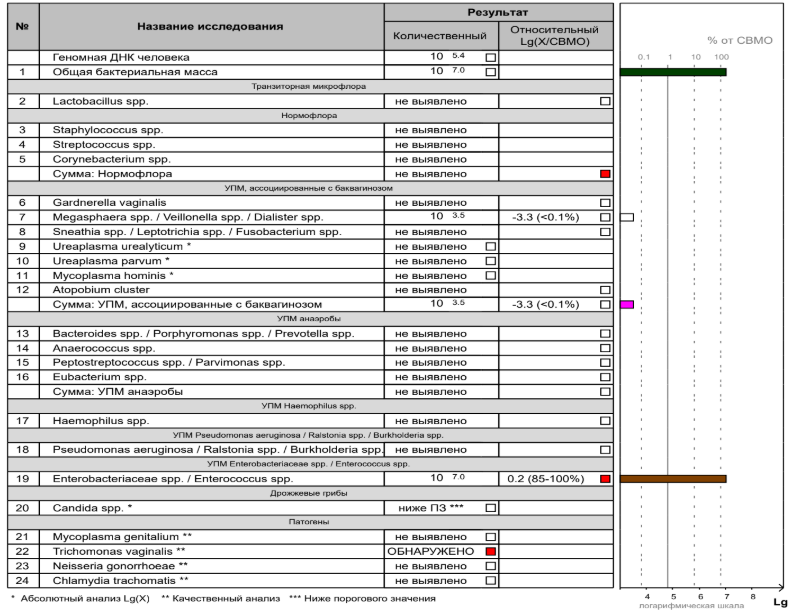
Task: Click the dark green bar for total bacterial mass
Action: (673, 72)
